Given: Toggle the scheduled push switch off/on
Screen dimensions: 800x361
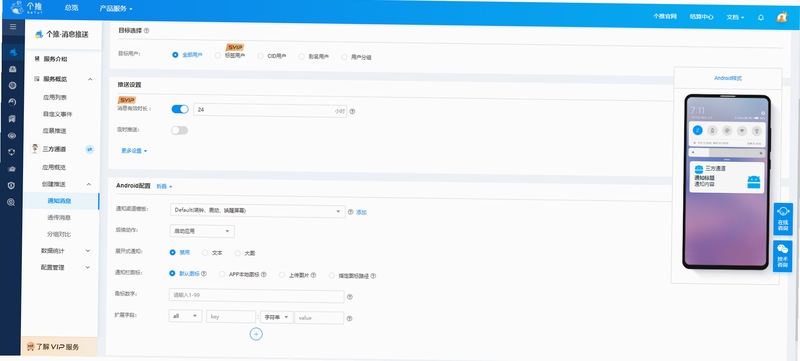Looking at the screenshot, I should click(x=180, y=131).
